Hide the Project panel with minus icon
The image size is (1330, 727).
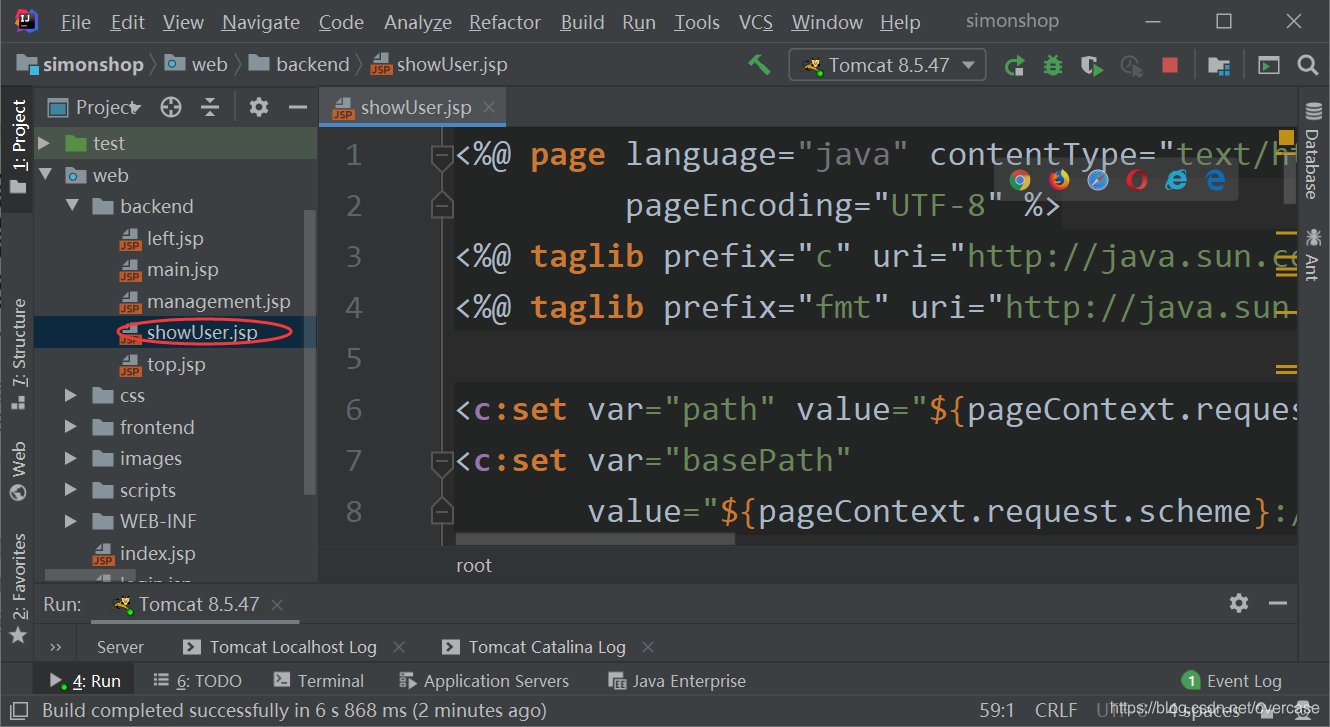pyautogui.click(x=297, y=107)
